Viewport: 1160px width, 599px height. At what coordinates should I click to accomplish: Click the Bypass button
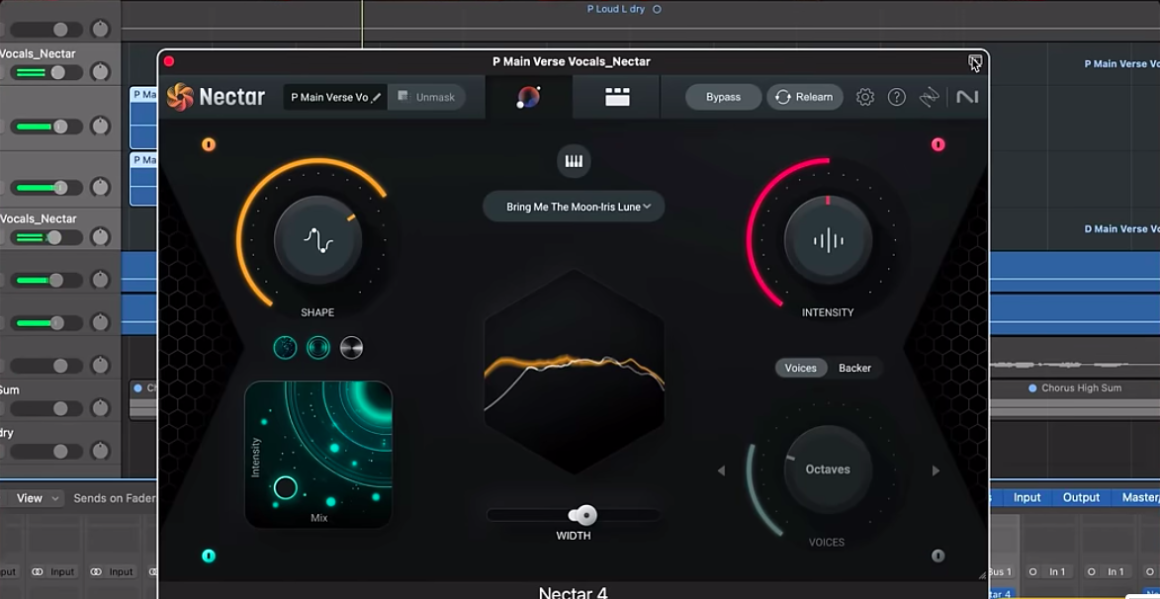722,96
